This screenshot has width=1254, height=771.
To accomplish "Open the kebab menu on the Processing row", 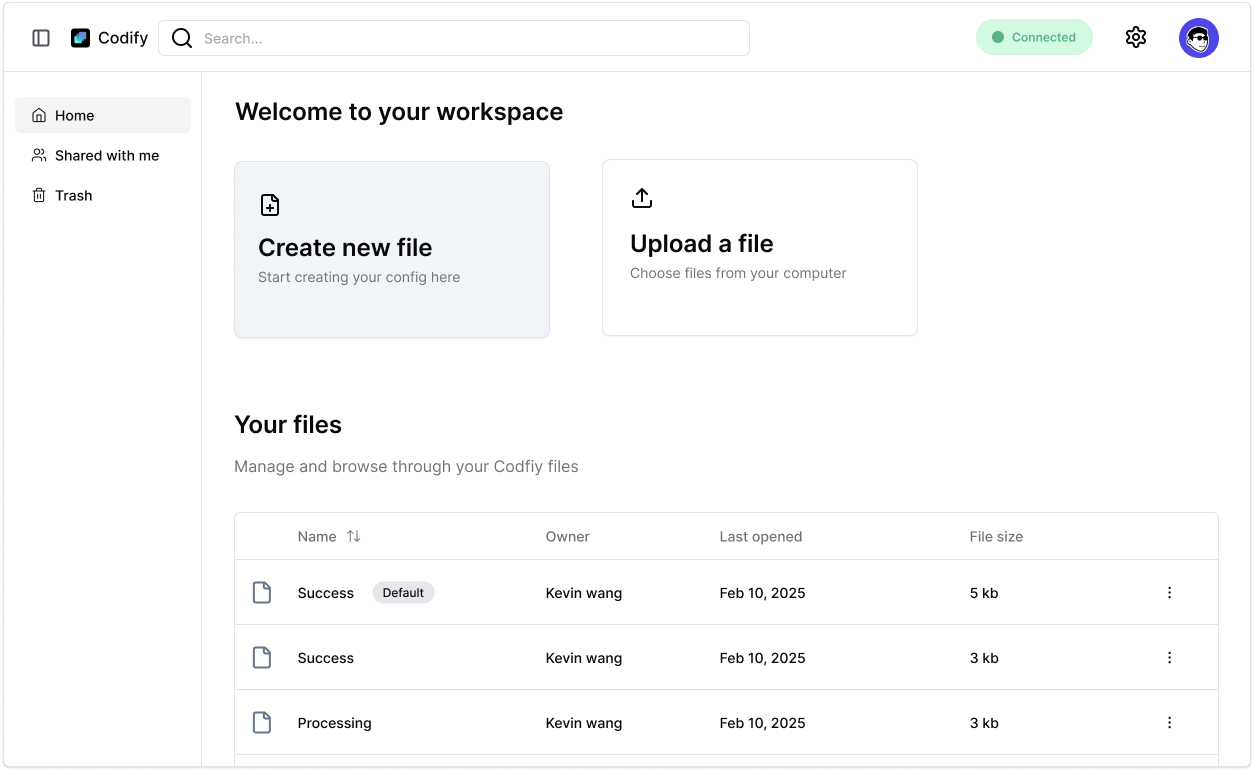I will pyautogui.click(x=1169, y=722).
